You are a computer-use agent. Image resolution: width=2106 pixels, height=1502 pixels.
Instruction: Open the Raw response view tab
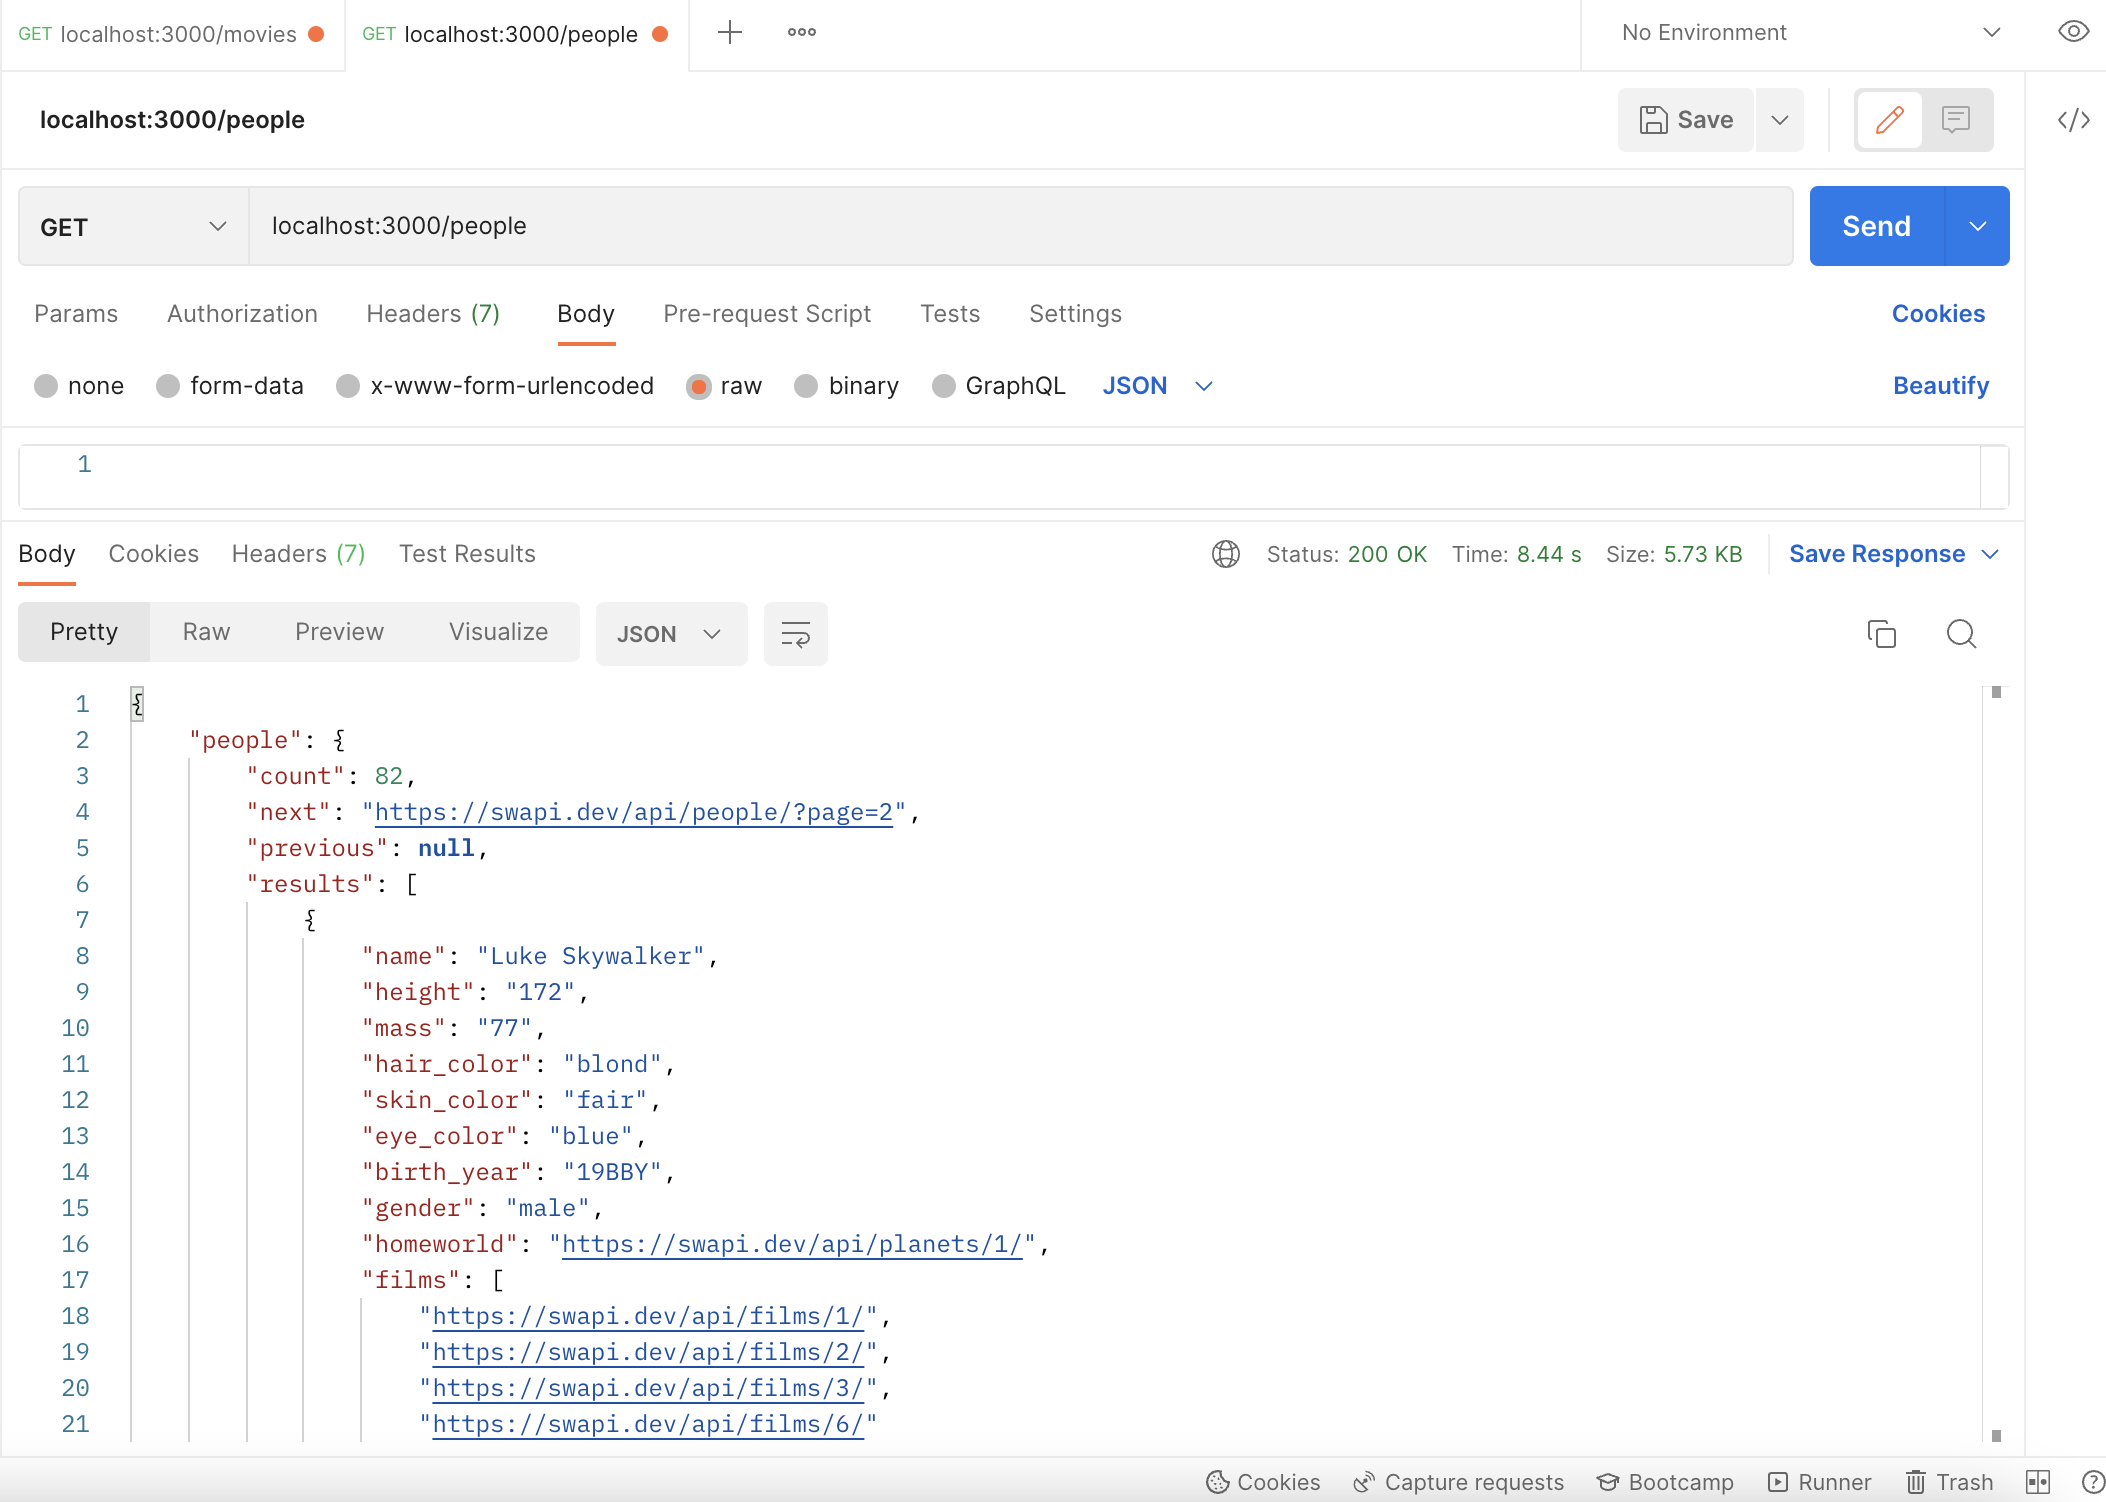(206, 632)
